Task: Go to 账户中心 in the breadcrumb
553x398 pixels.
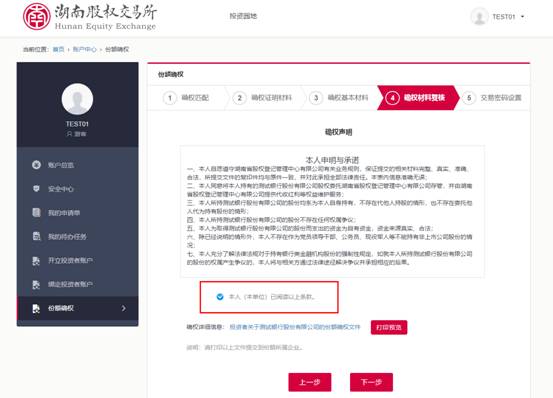Action: tap(84, 49)
